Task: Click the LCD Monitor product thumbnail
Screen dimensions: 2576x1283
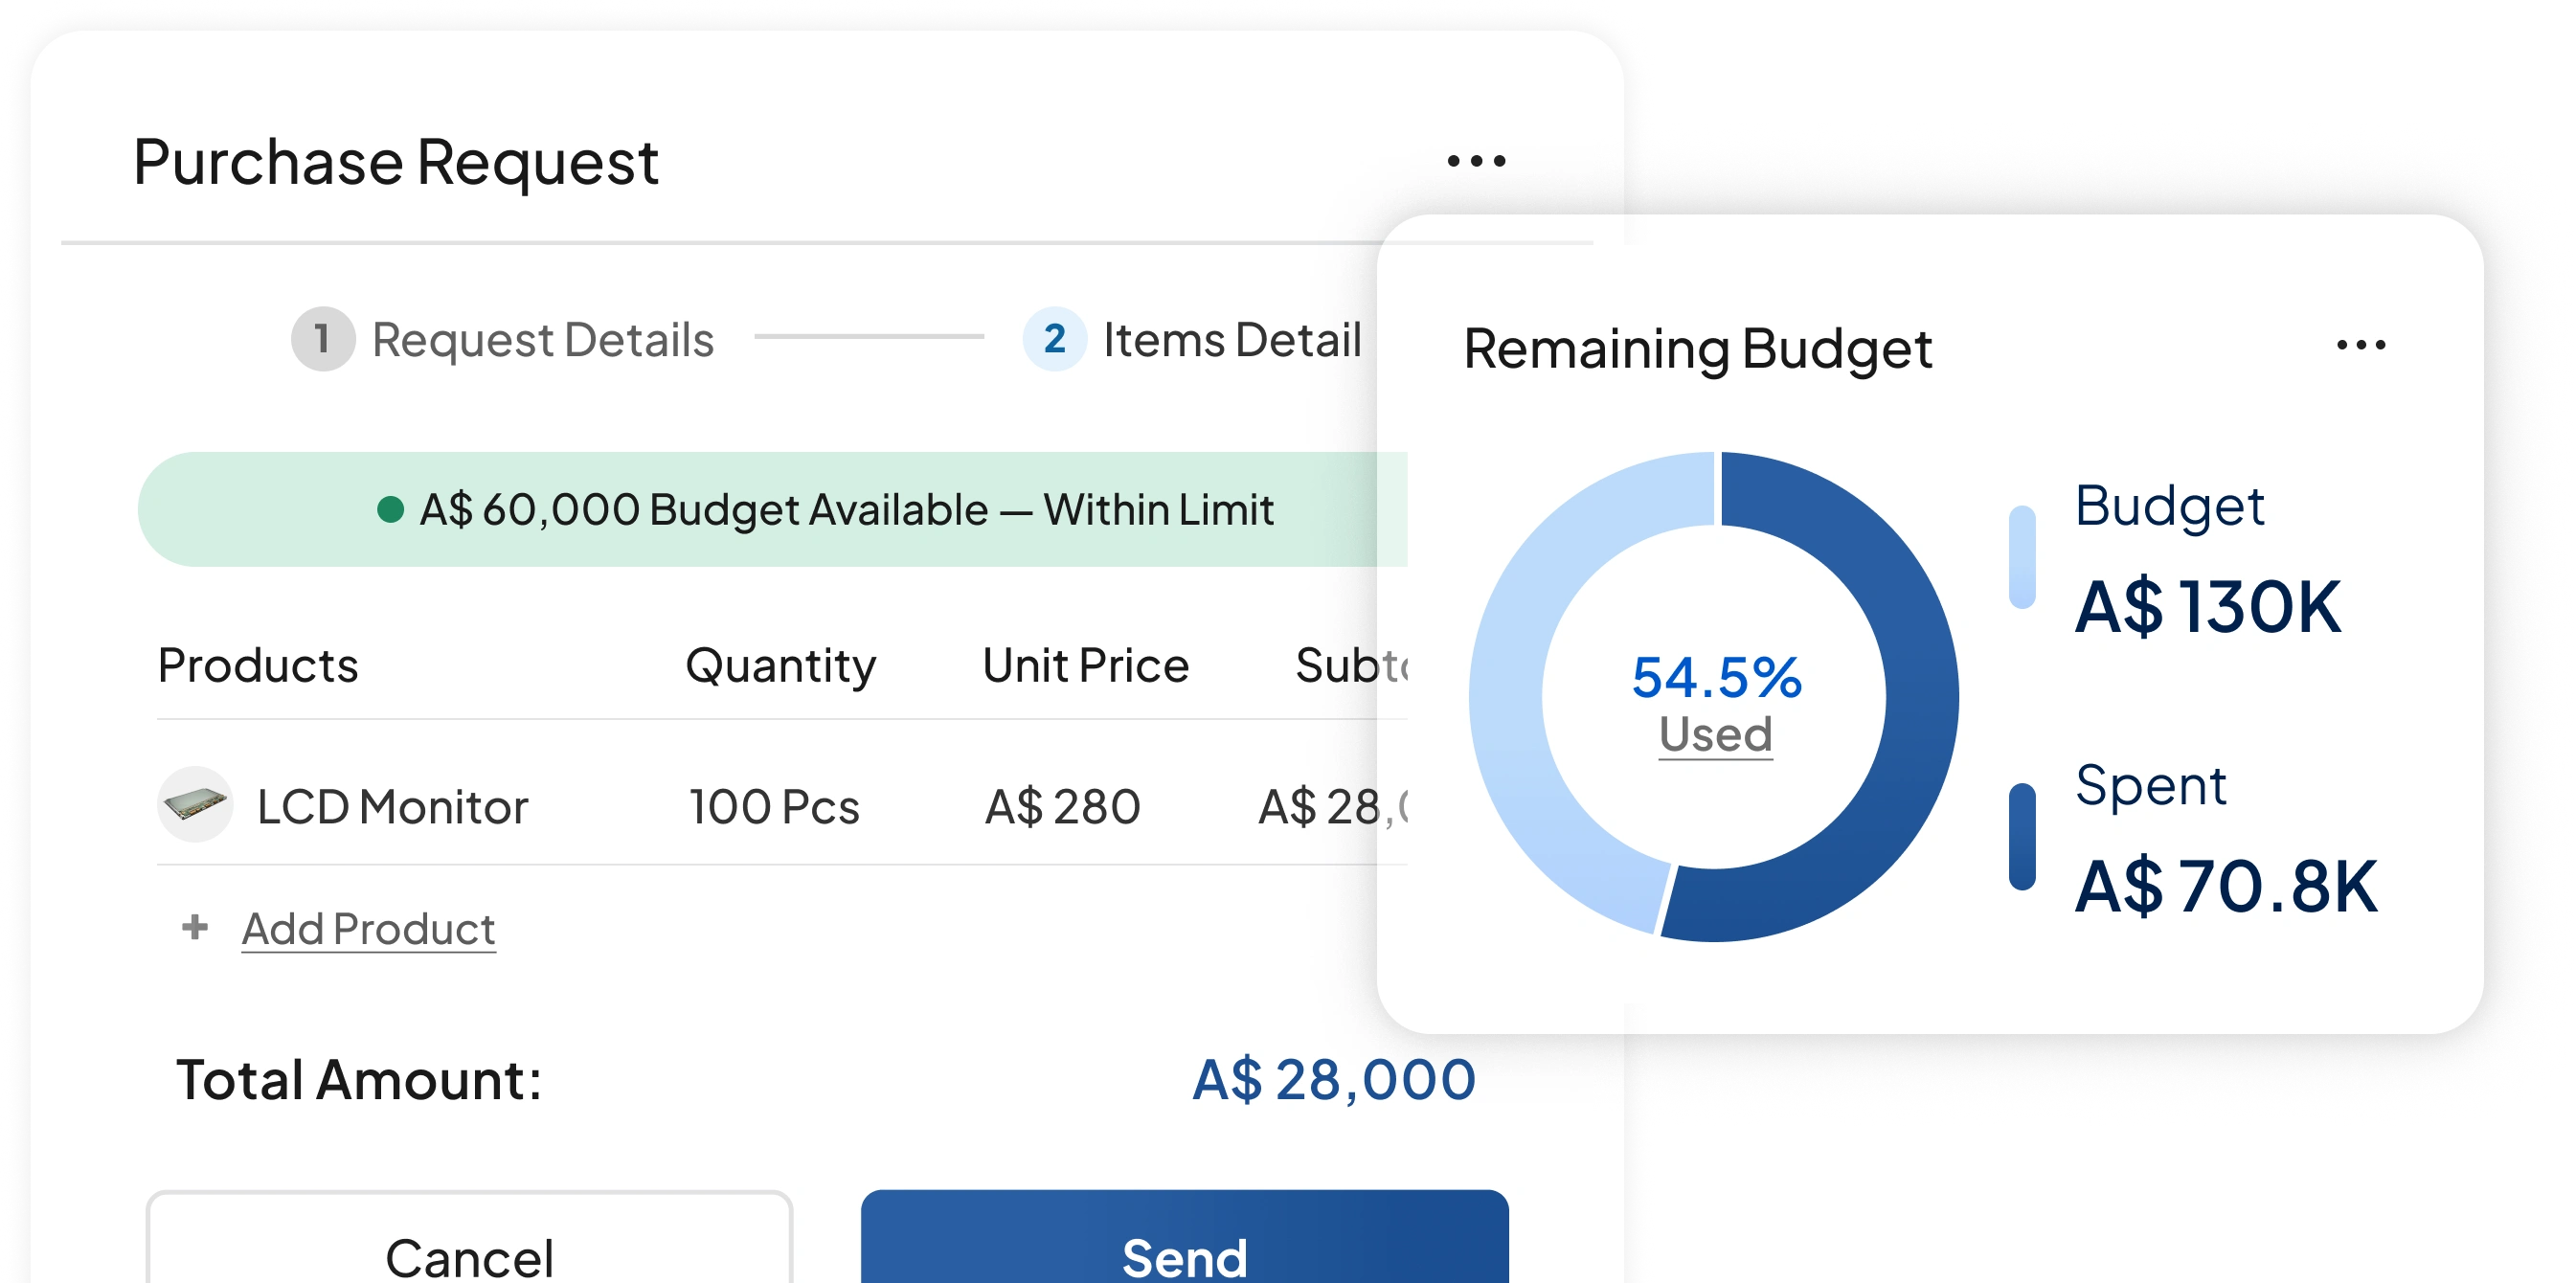Action: pyautogui.click(x=195, y=804)
